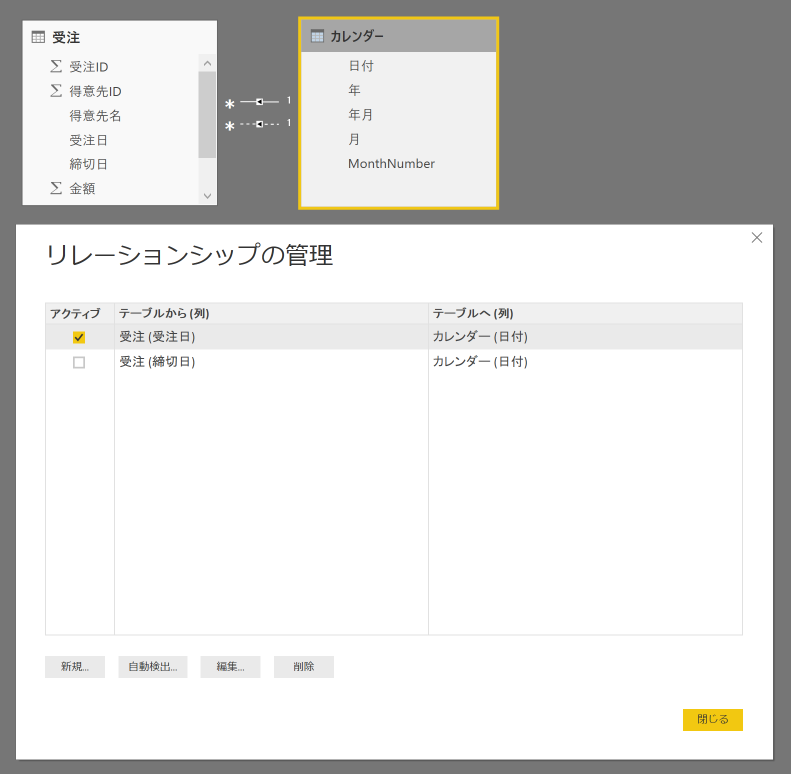Click the テーブルへ (列) column header
Image resolution: width=791 pixels, height=774 pixels.
(585, 313)
